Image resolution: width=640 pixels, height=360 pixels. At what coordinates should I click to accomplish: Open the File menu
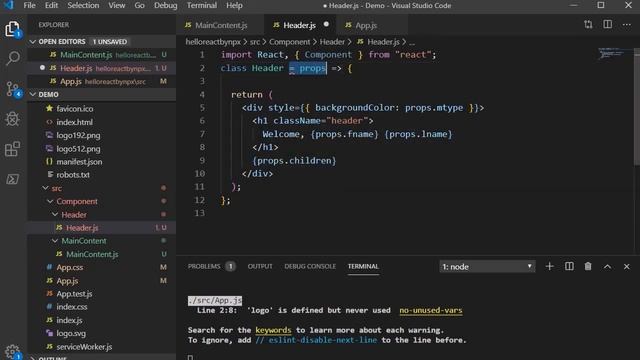[x=29, y=5]
